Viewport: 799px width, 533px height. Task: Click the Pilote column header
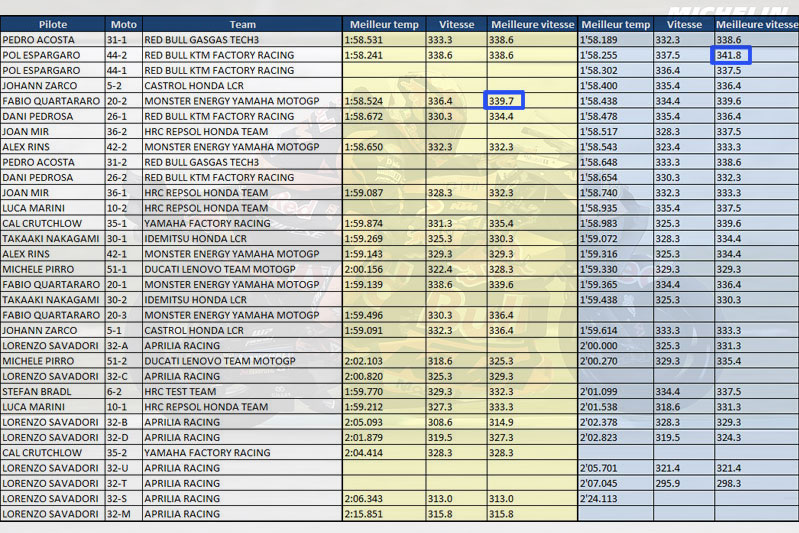click(51, 24)
